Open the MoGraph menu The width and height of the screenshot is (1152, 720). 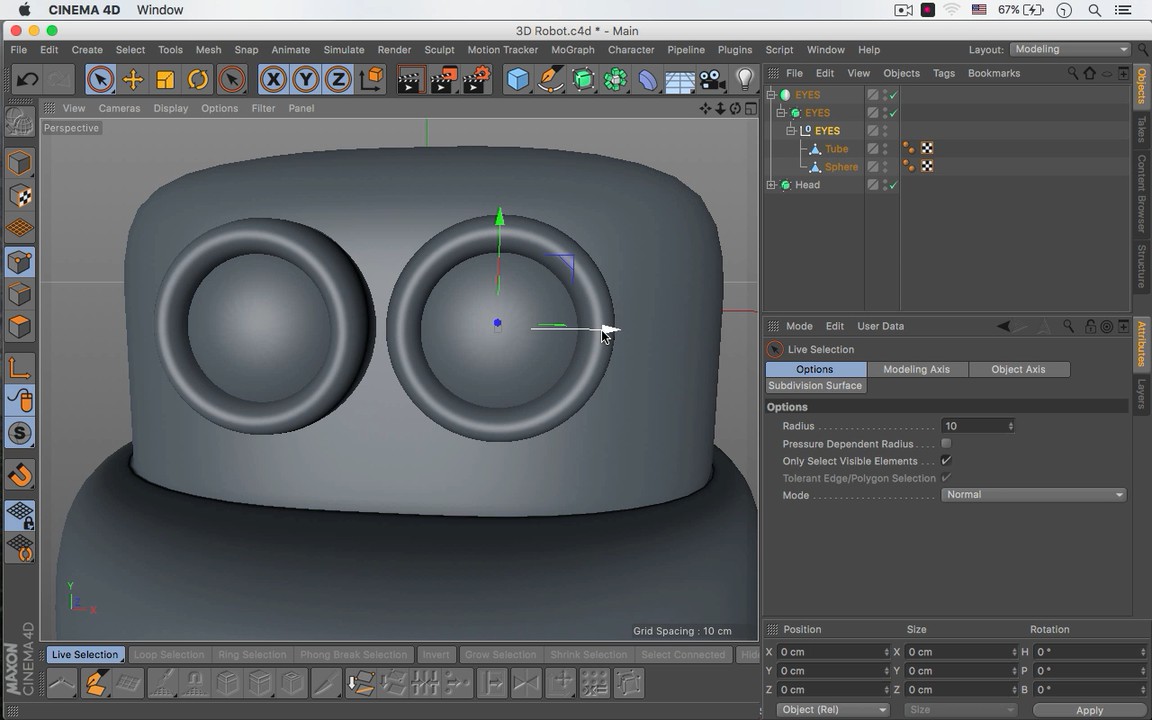click(572, 50)
